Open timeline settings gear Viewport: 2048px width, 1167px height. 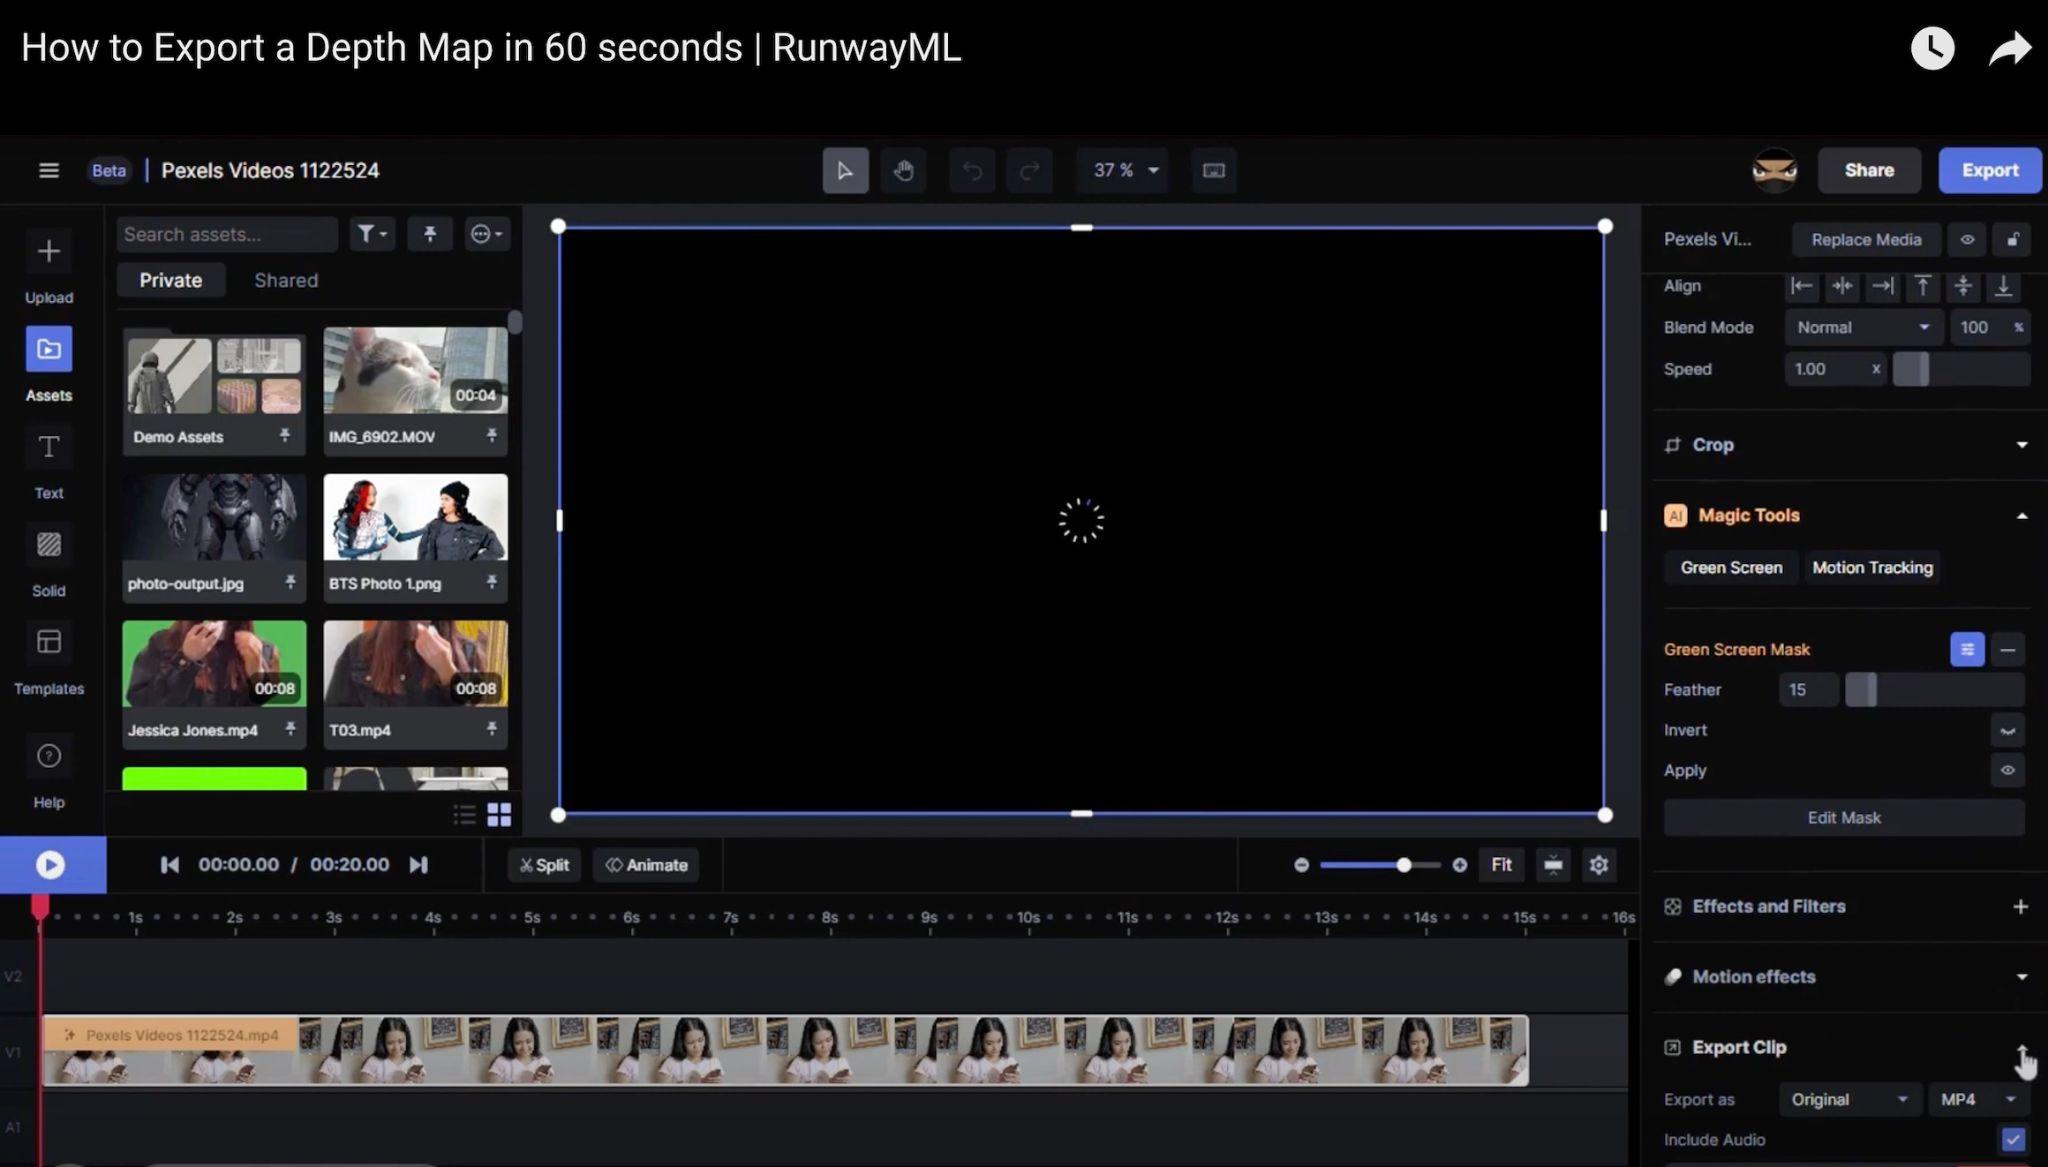click(x=1598, y=865)
